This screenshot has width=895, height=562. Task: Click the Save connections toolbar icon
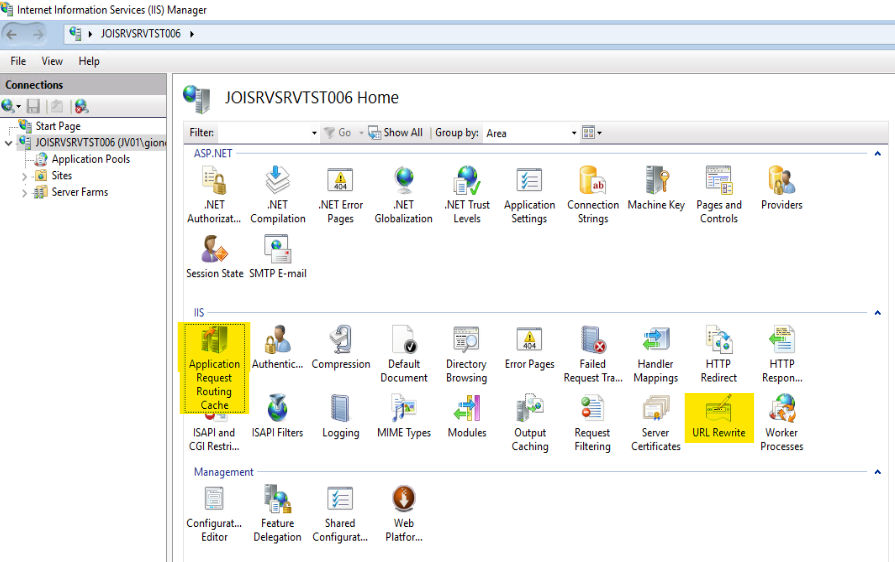[x=34, y=106]
